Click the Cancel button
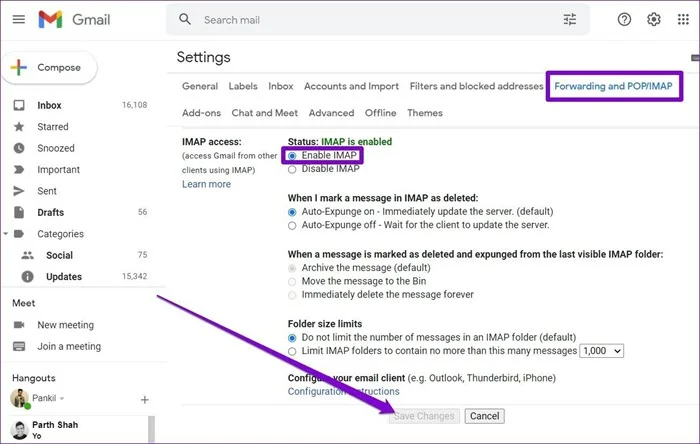The width and height of the screenshot is (700, 444). (484, 416)
